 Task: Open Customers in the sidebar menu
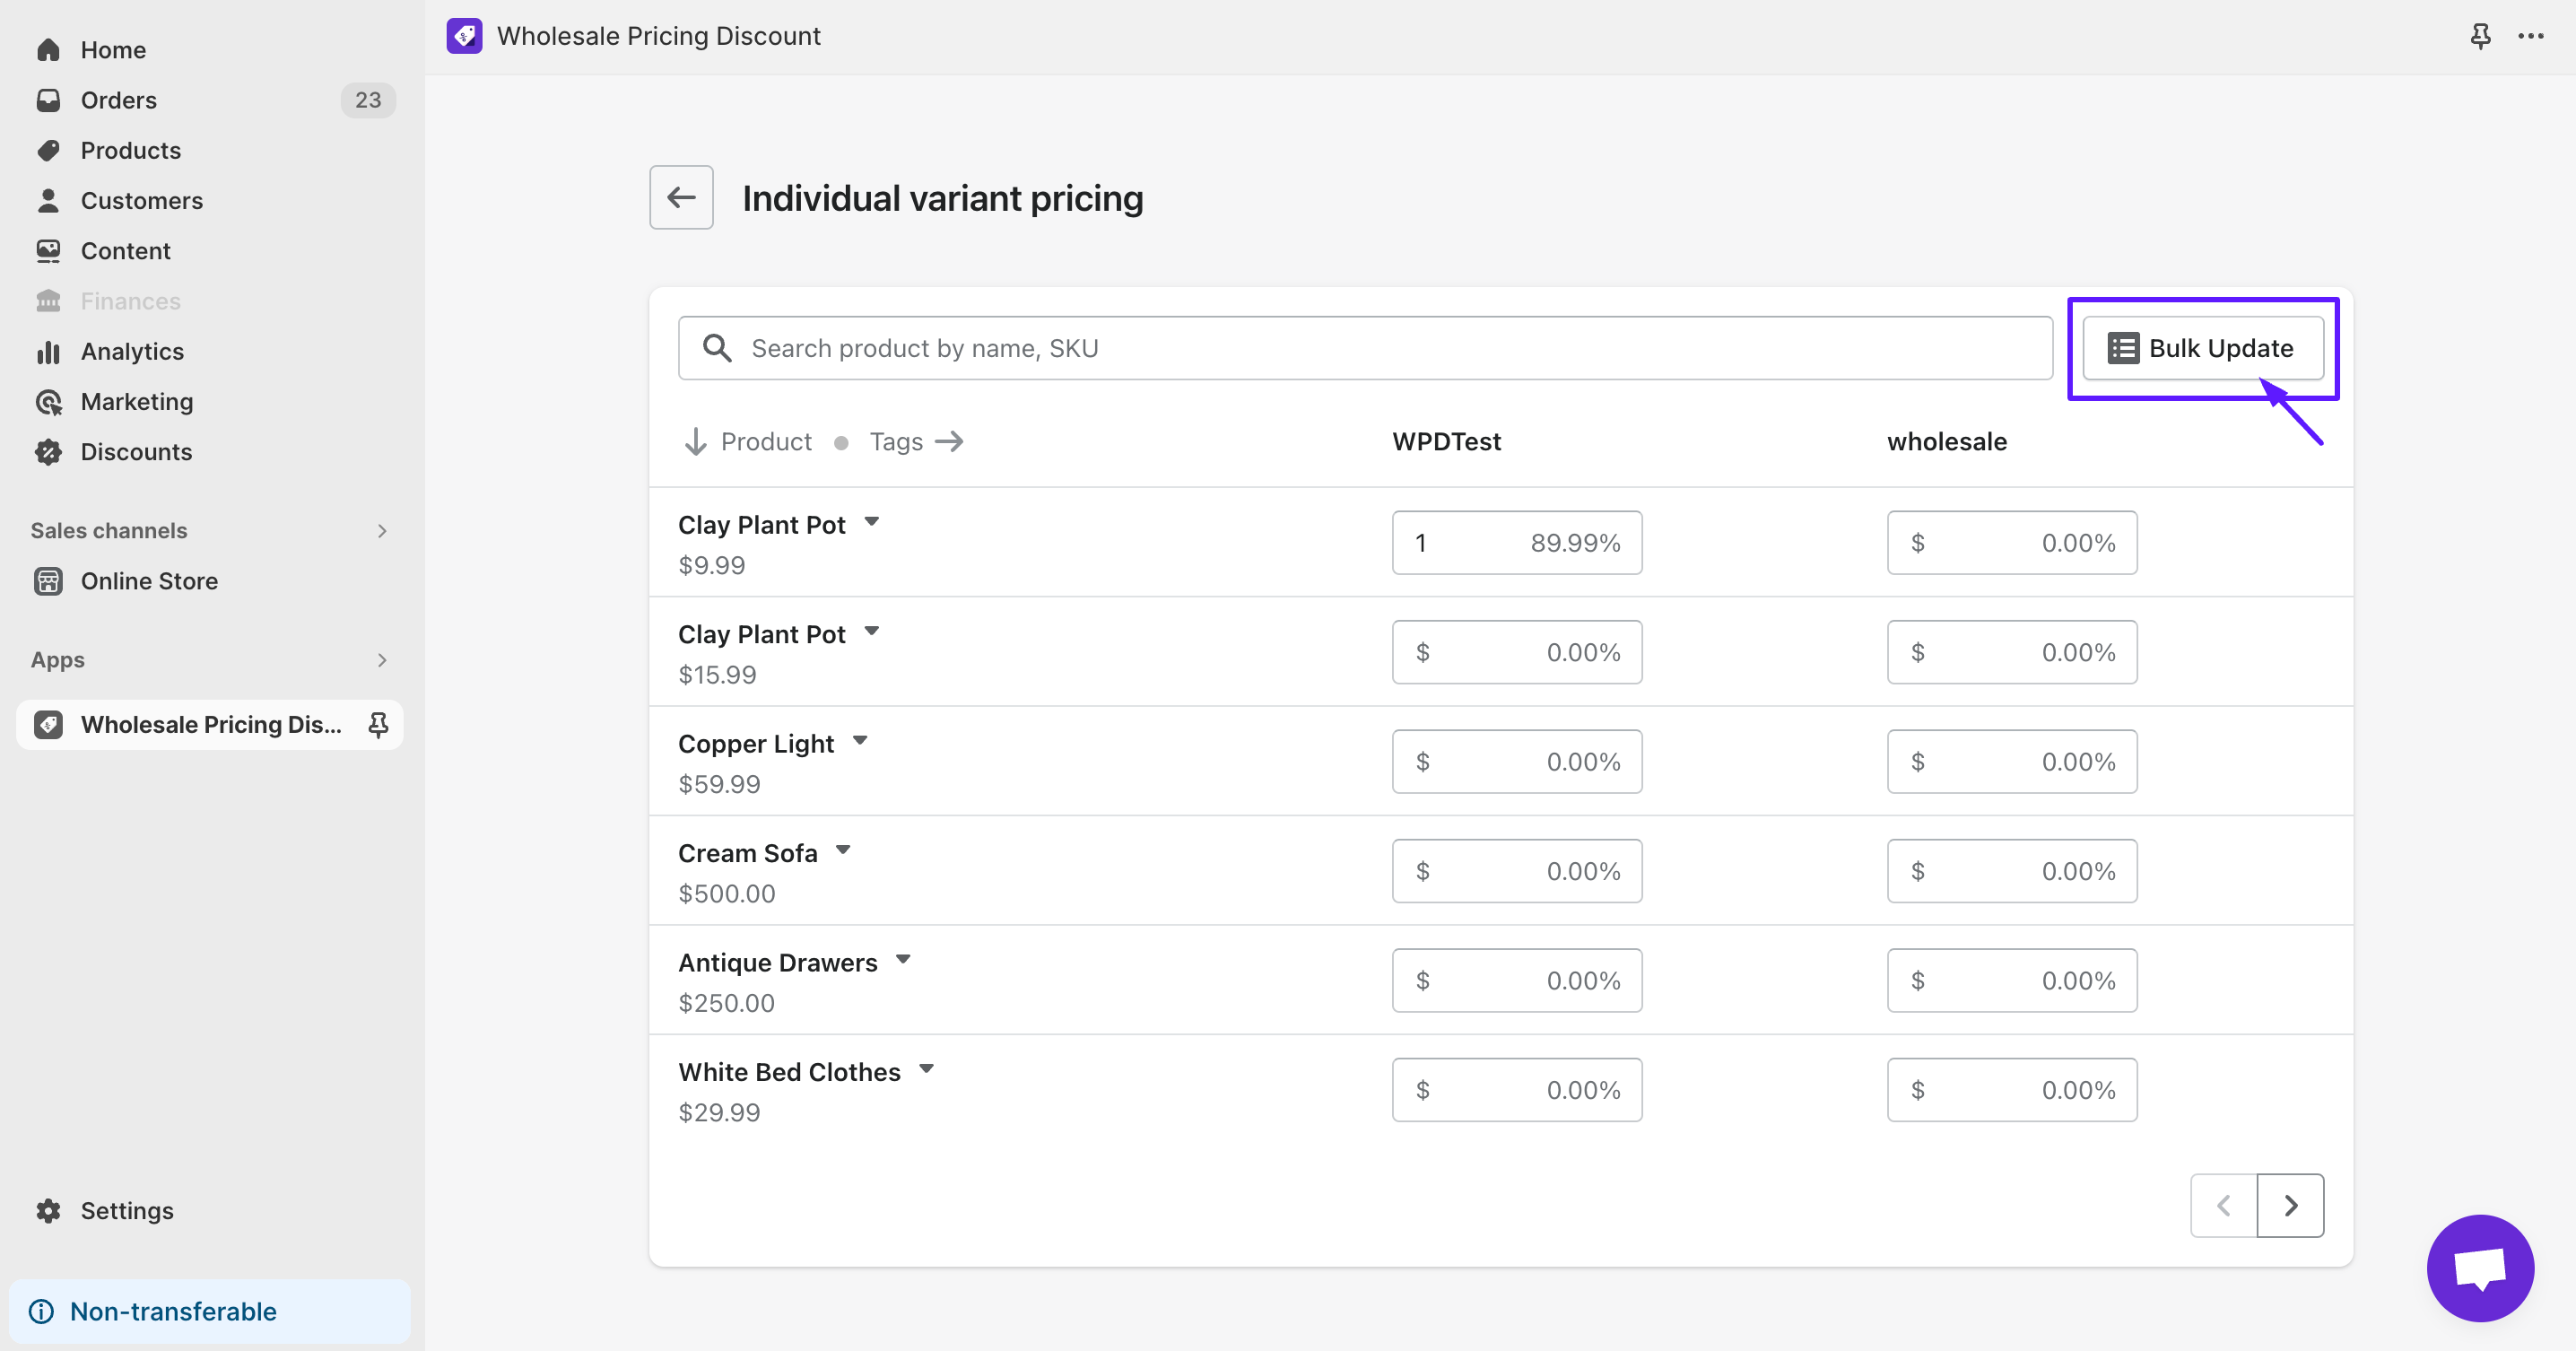click(210, 200)
